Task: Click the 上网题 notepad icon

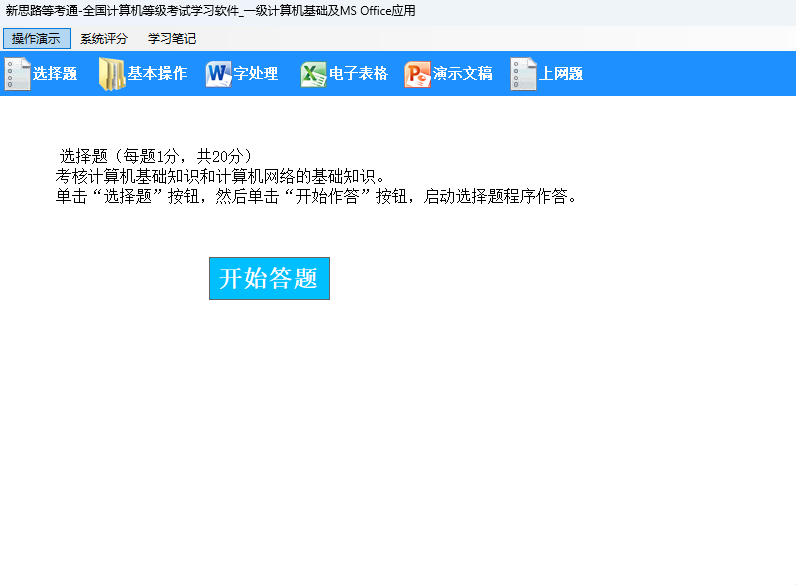Action: coord(523,74)
